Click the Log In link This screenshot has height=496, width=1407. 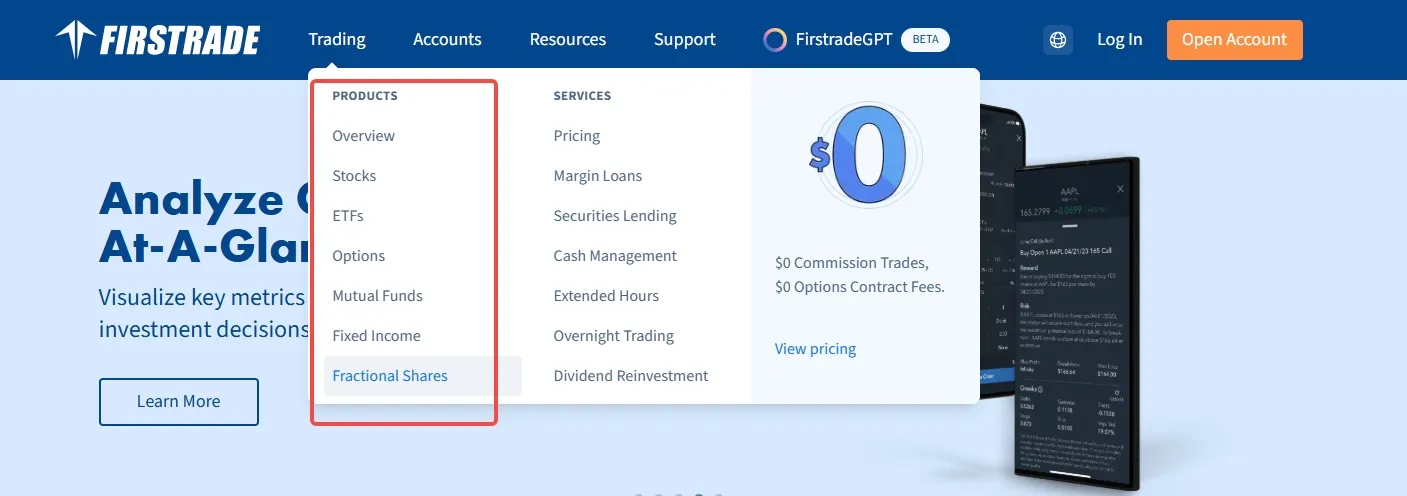(1119, 40)
